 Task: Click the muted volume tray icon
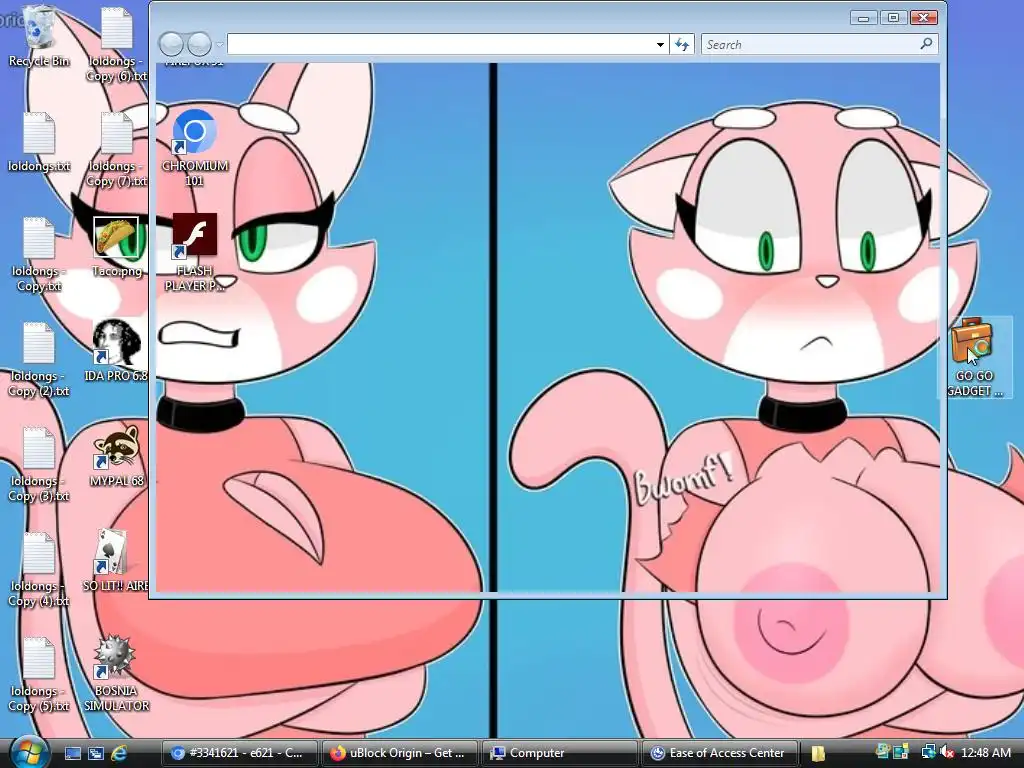coord(948,753)
